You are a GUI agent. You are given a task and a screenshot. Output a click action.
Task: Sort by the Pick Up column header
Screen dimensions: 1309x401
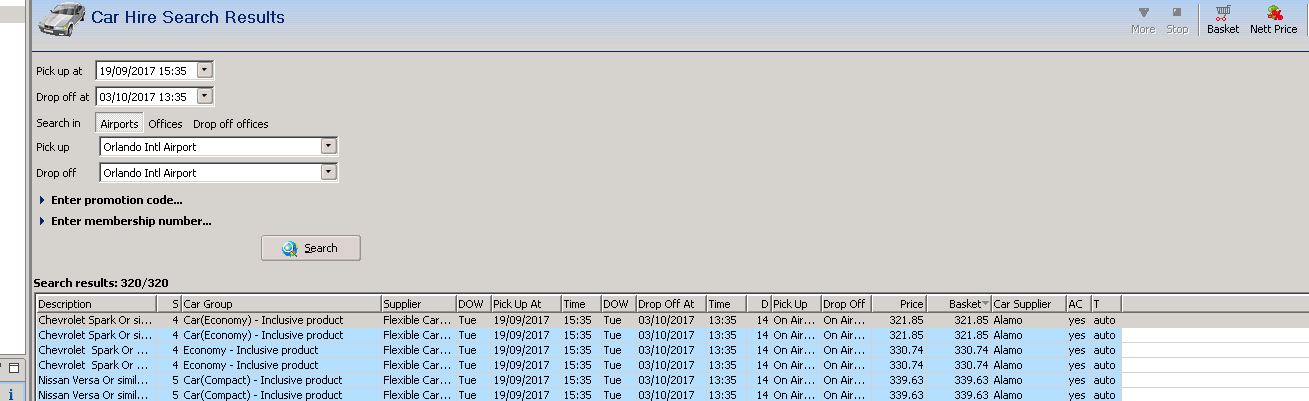tap(796, 304)
